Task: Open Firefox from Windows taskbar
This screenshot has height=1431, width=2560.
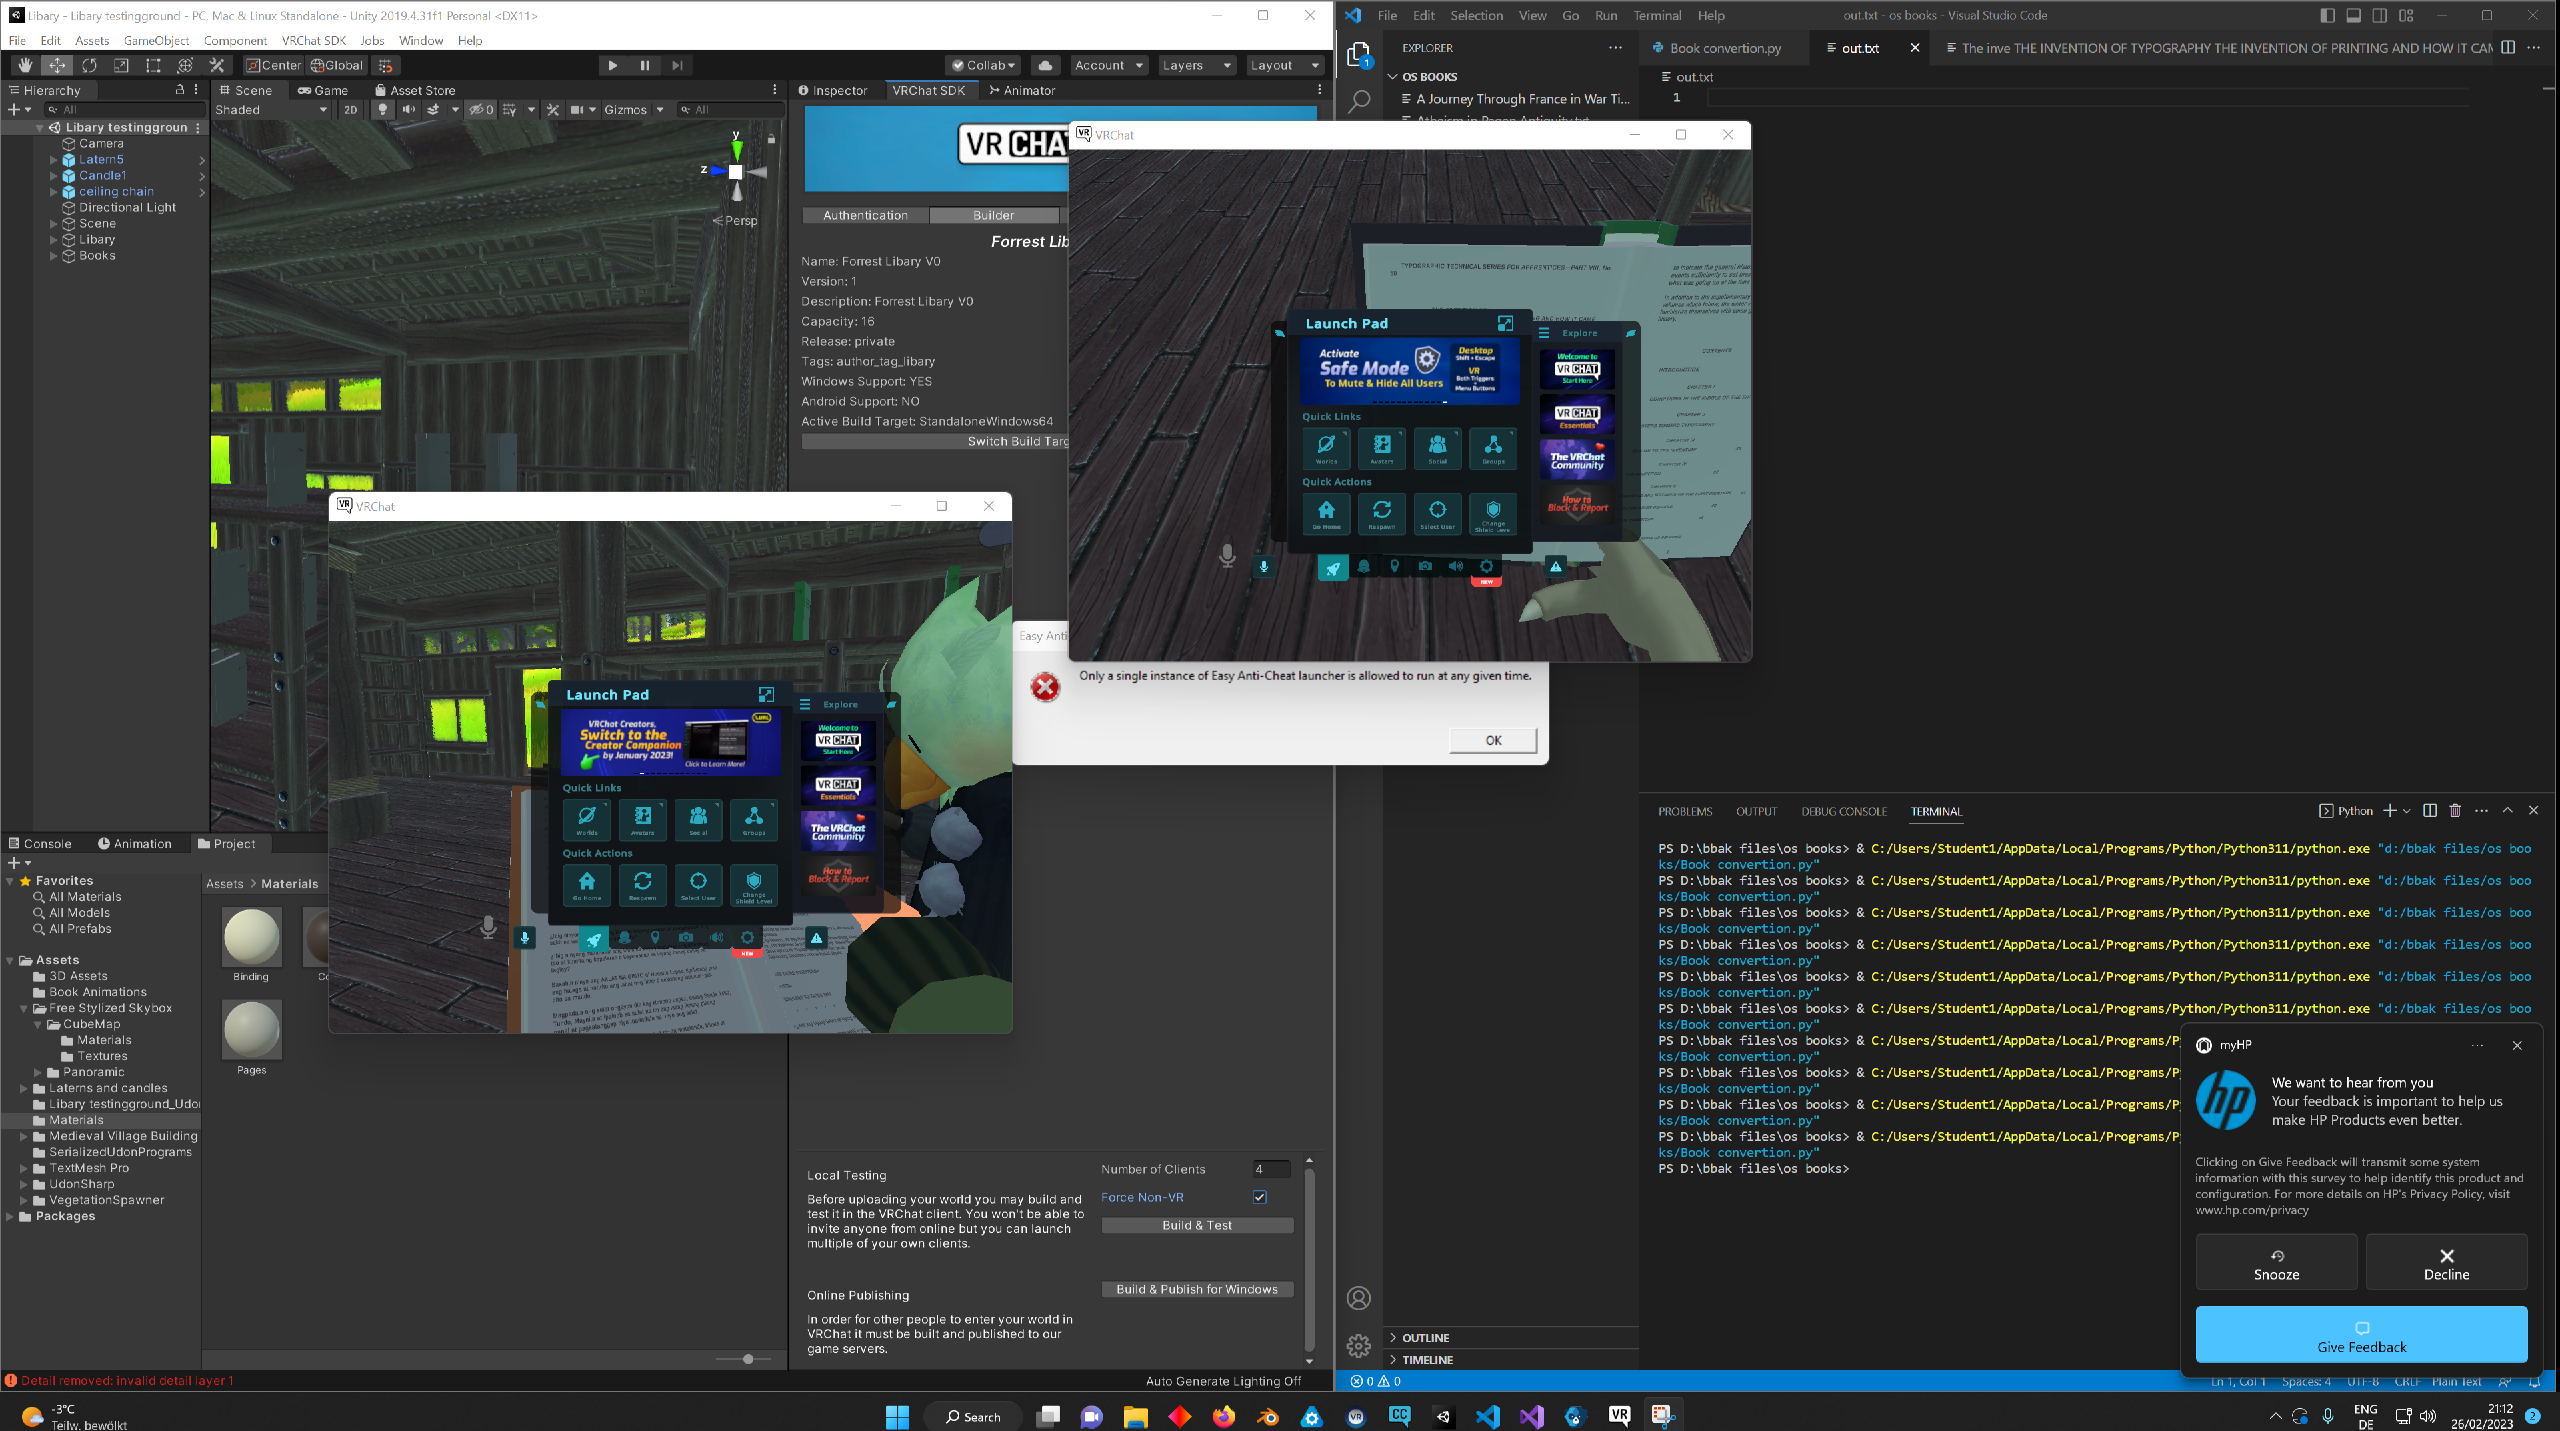Action: click(x=1224, y=1416)
